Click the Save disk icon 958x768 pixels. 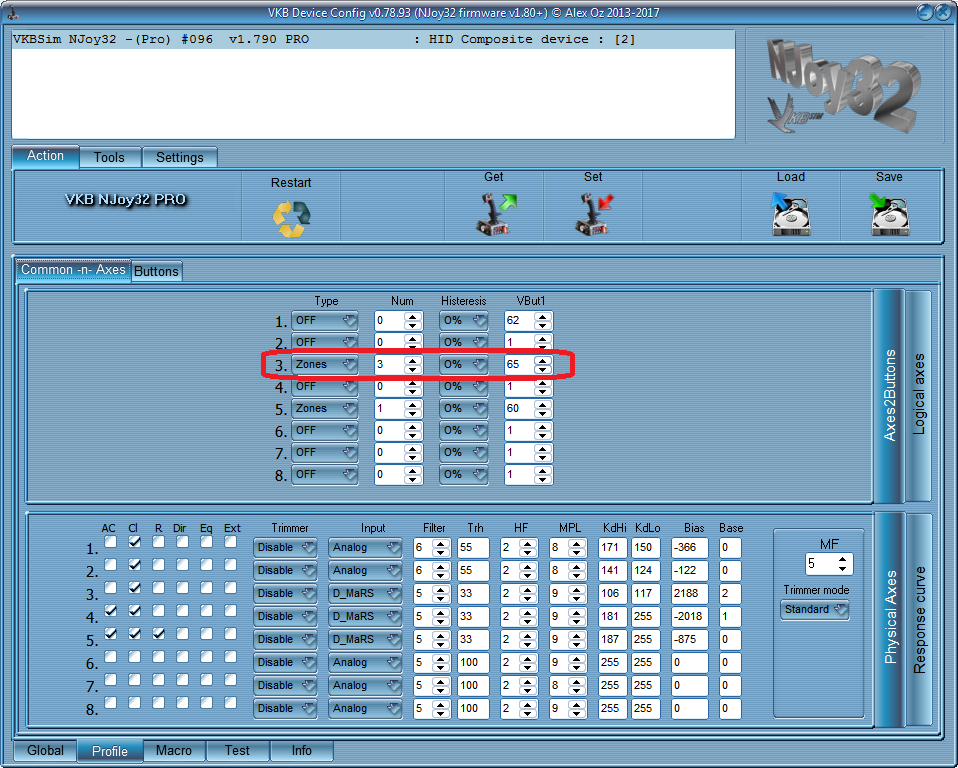click(x=889, y=213)
